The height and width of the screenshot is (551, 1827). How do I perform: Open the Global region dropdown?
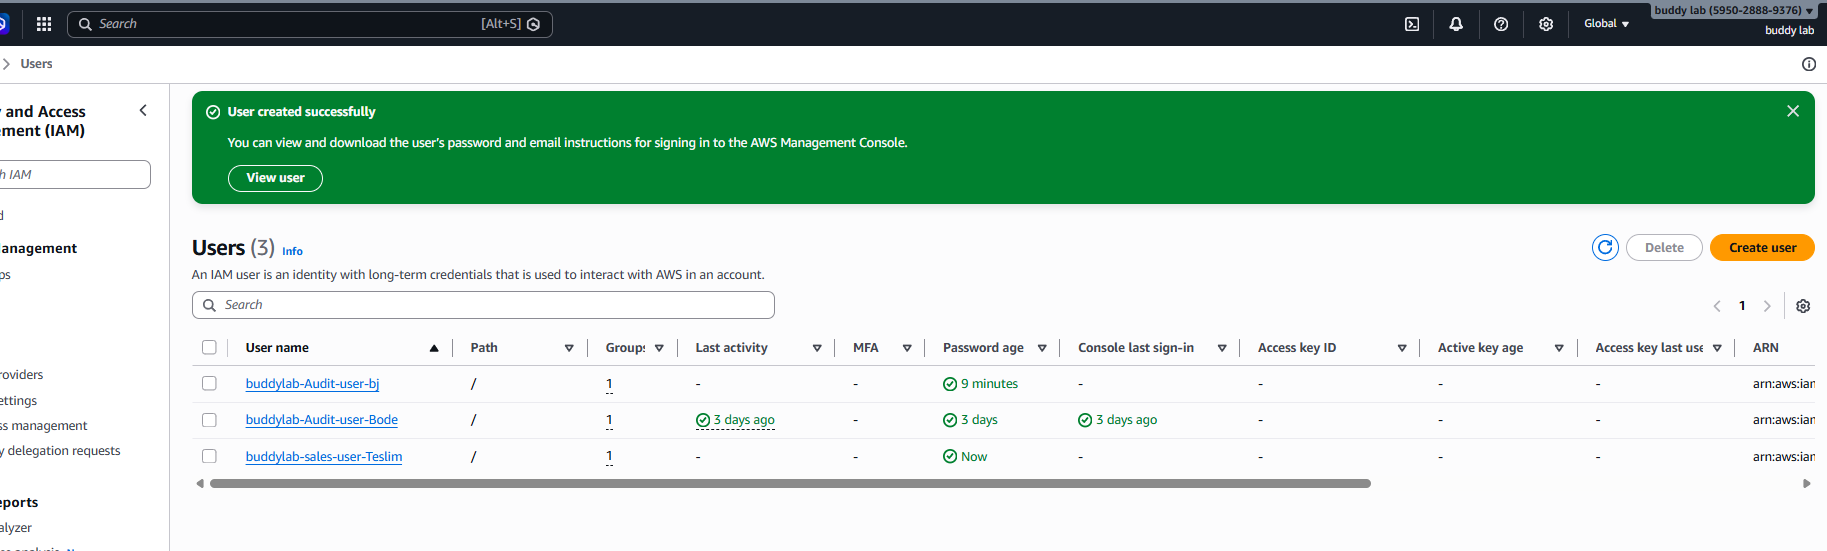(1606, 24)
